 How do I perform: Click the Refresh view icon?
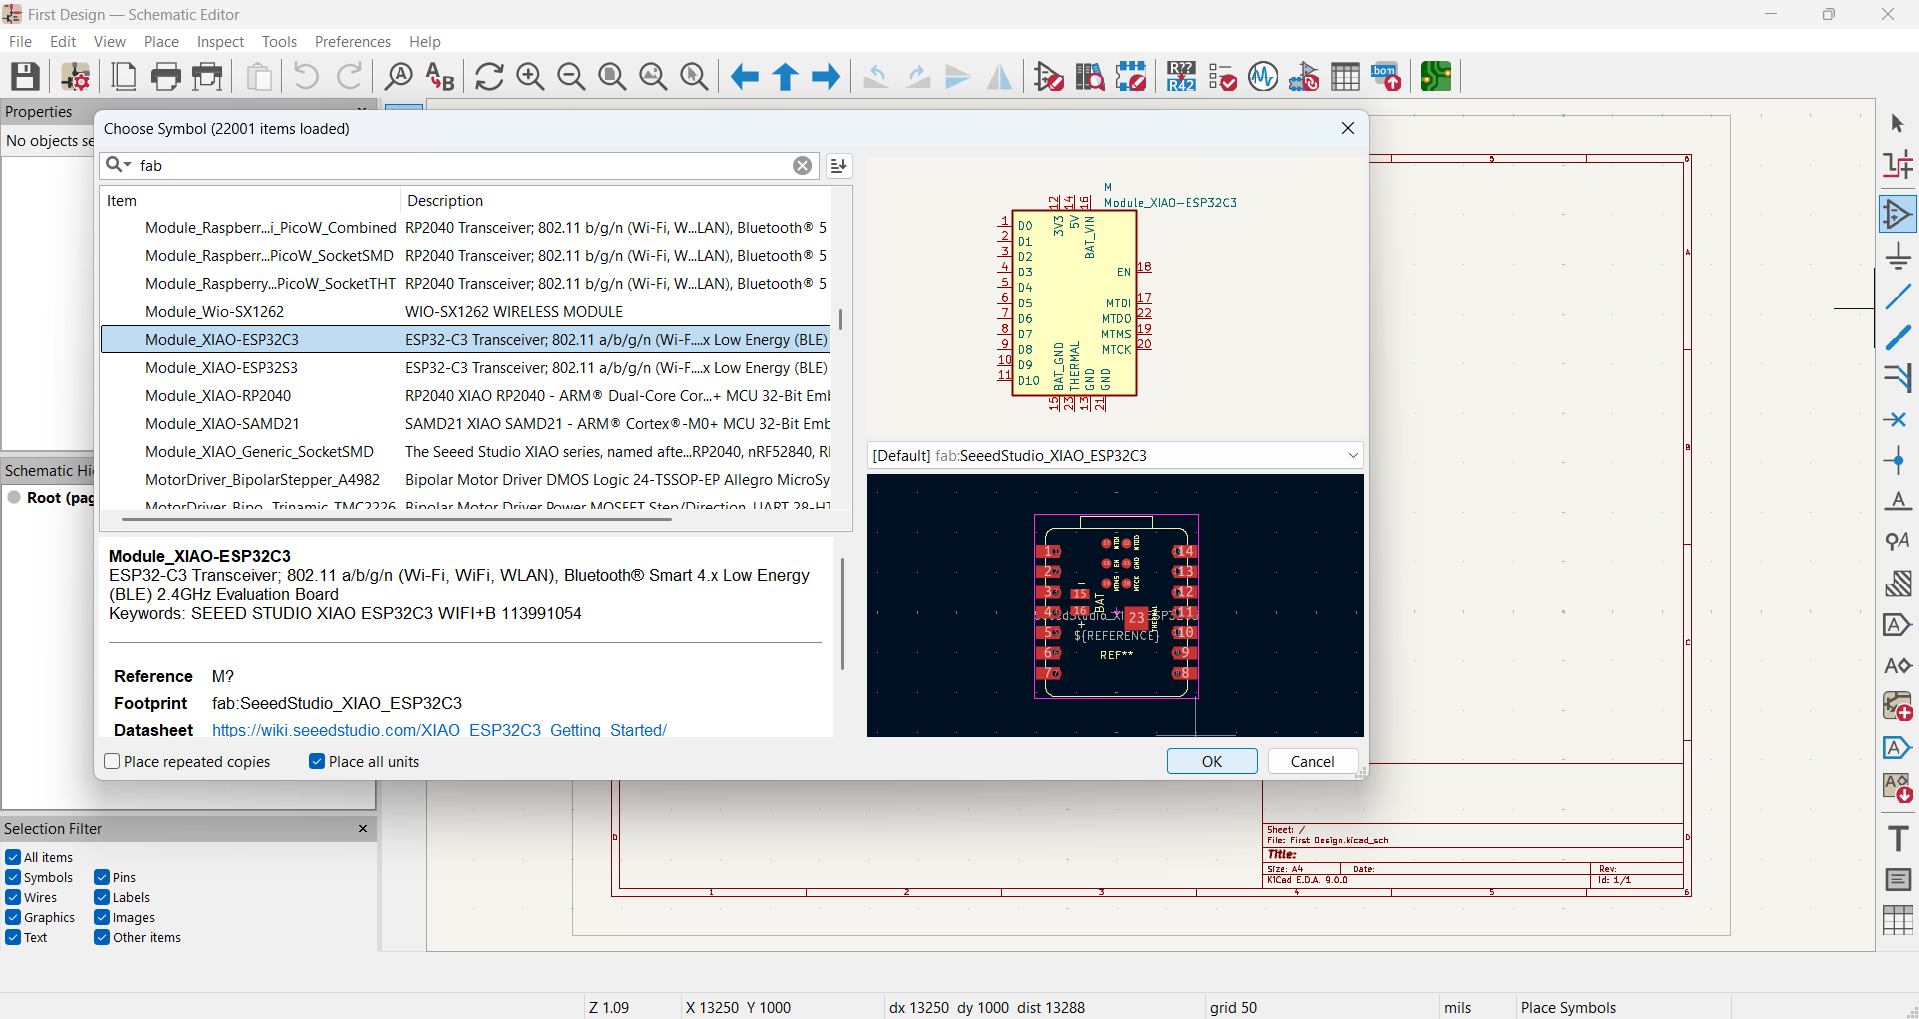[489, 76]
